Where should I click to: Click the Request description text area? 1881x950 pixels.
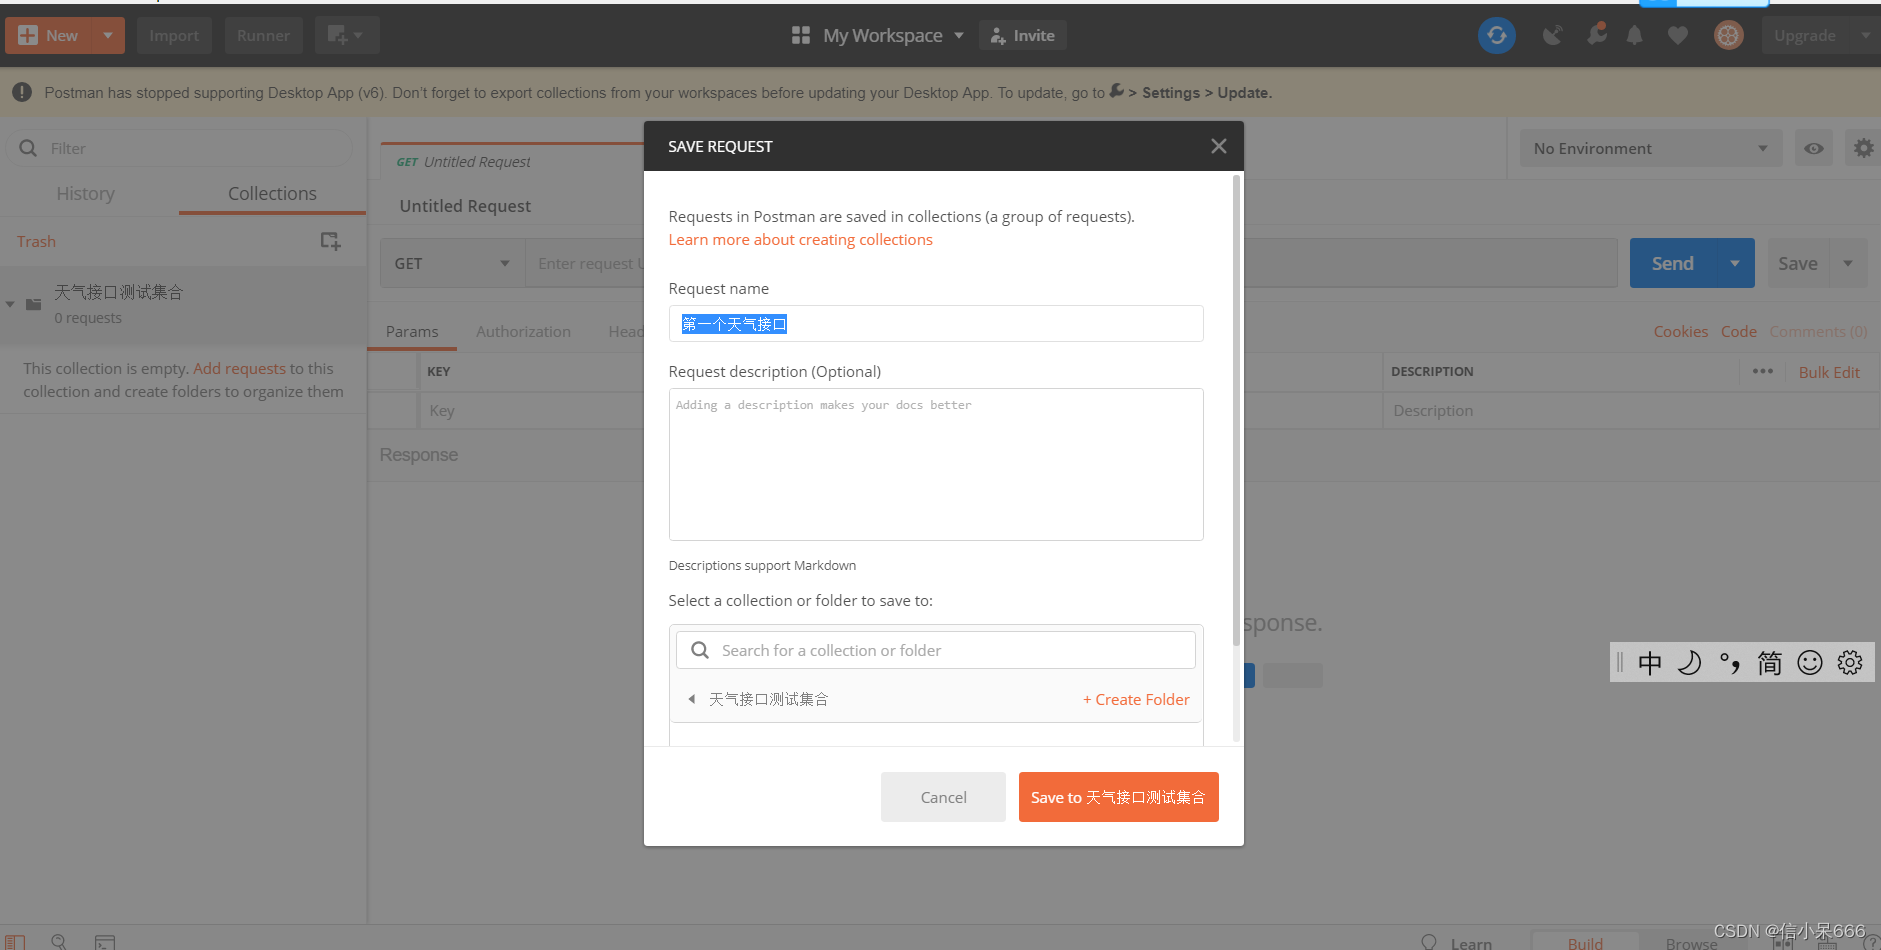[936, 464]
